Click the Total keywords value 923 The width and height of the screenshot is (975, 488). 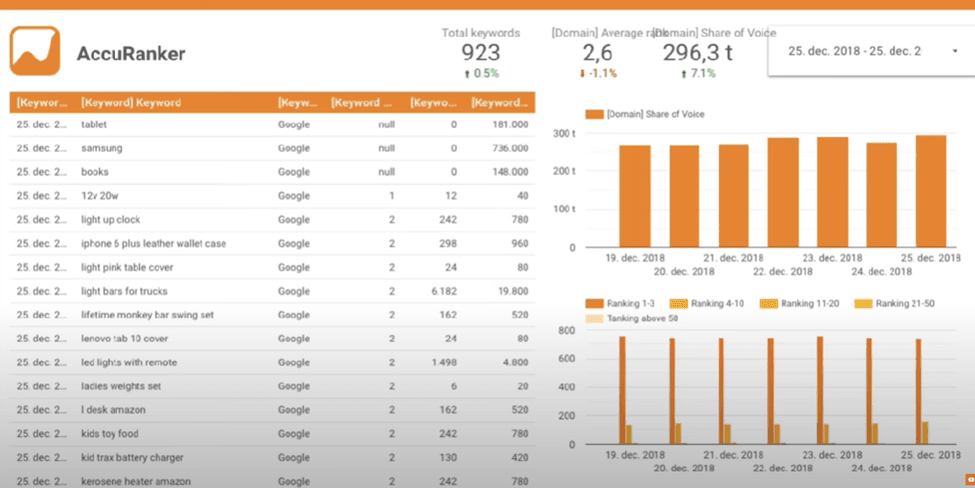[x=481, y=53]
